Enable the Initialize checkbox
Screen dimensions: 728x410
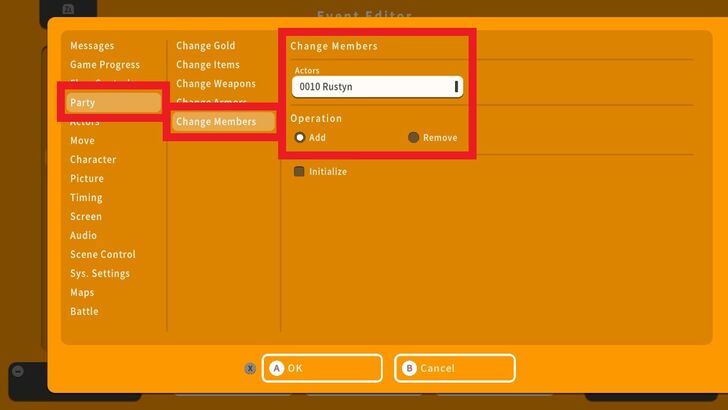tap(299, 172)
